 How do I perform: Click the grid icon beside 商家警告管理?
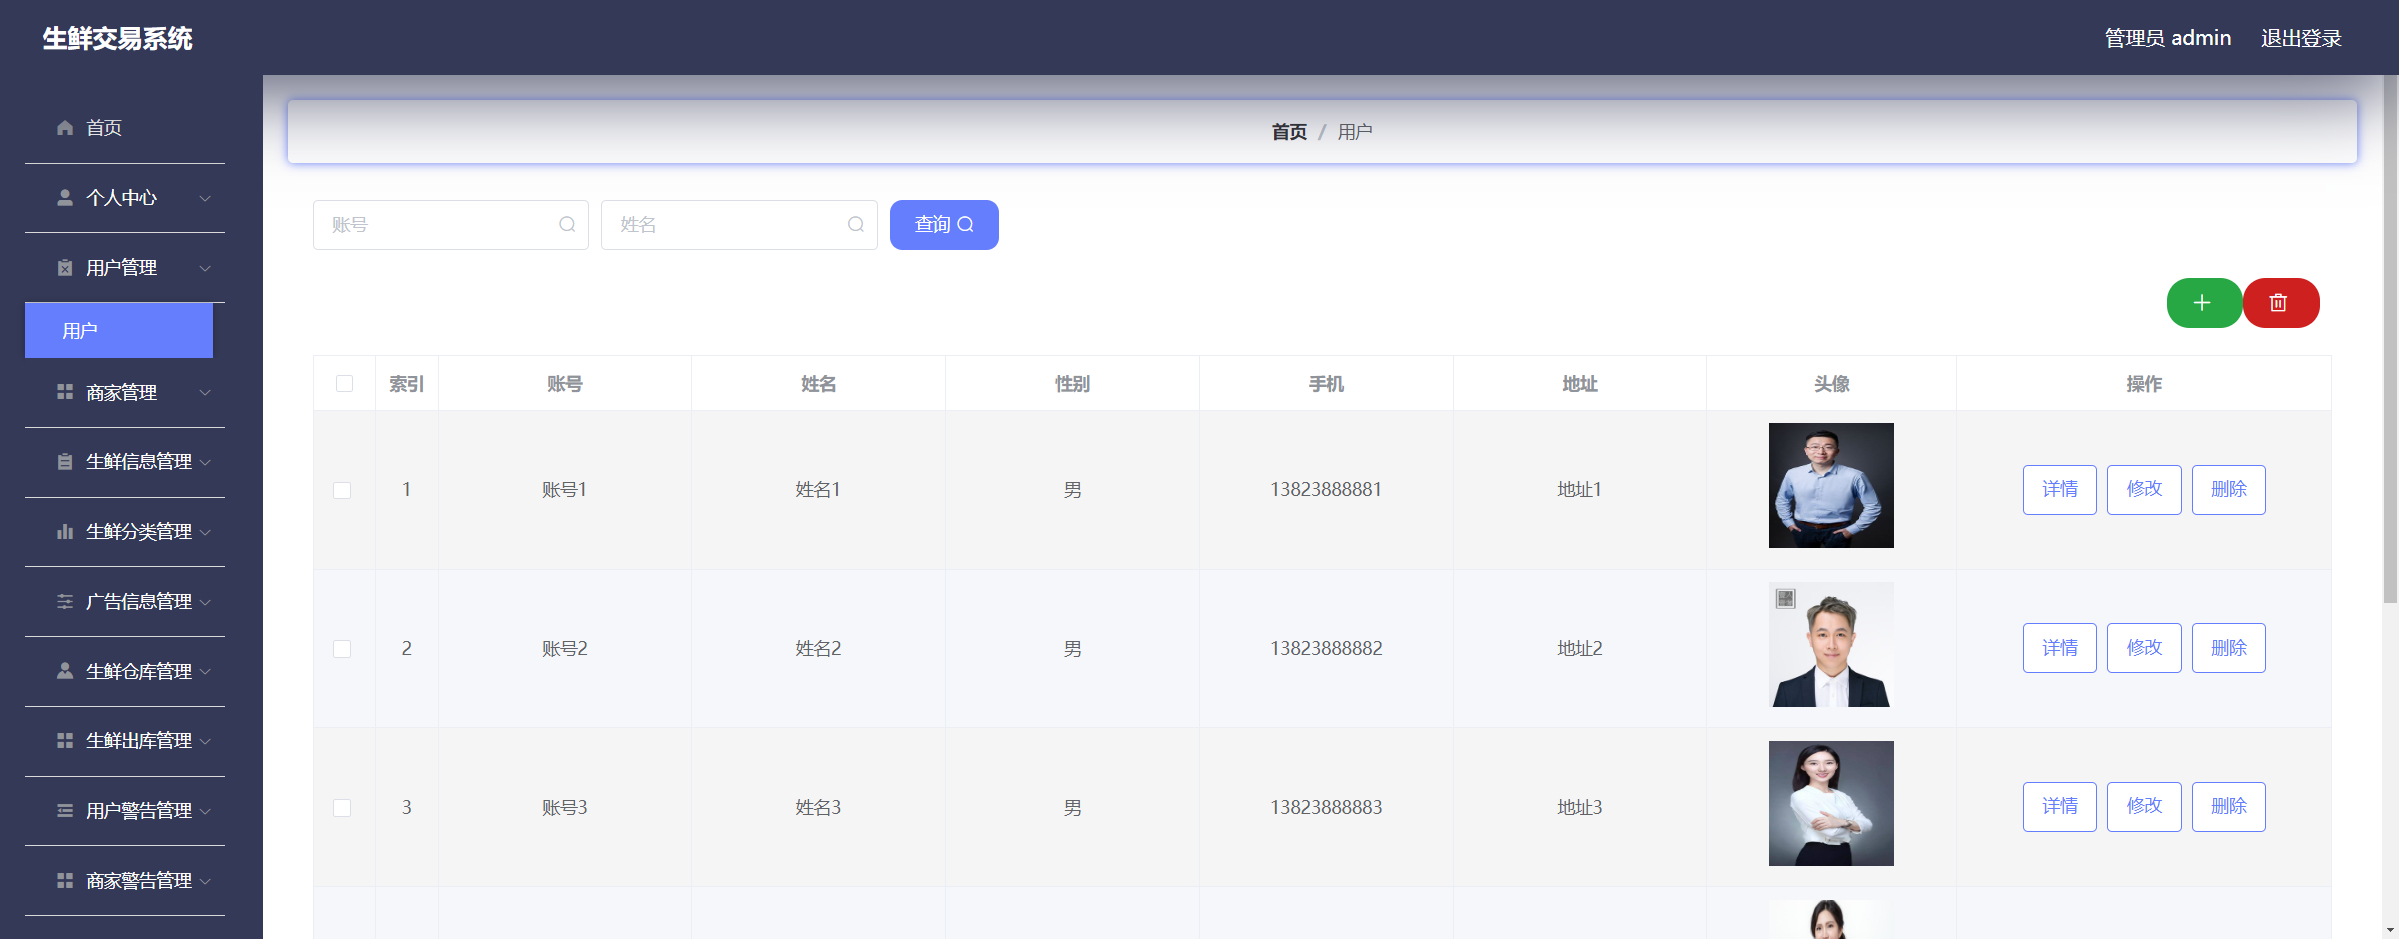(x=65, y=881)
